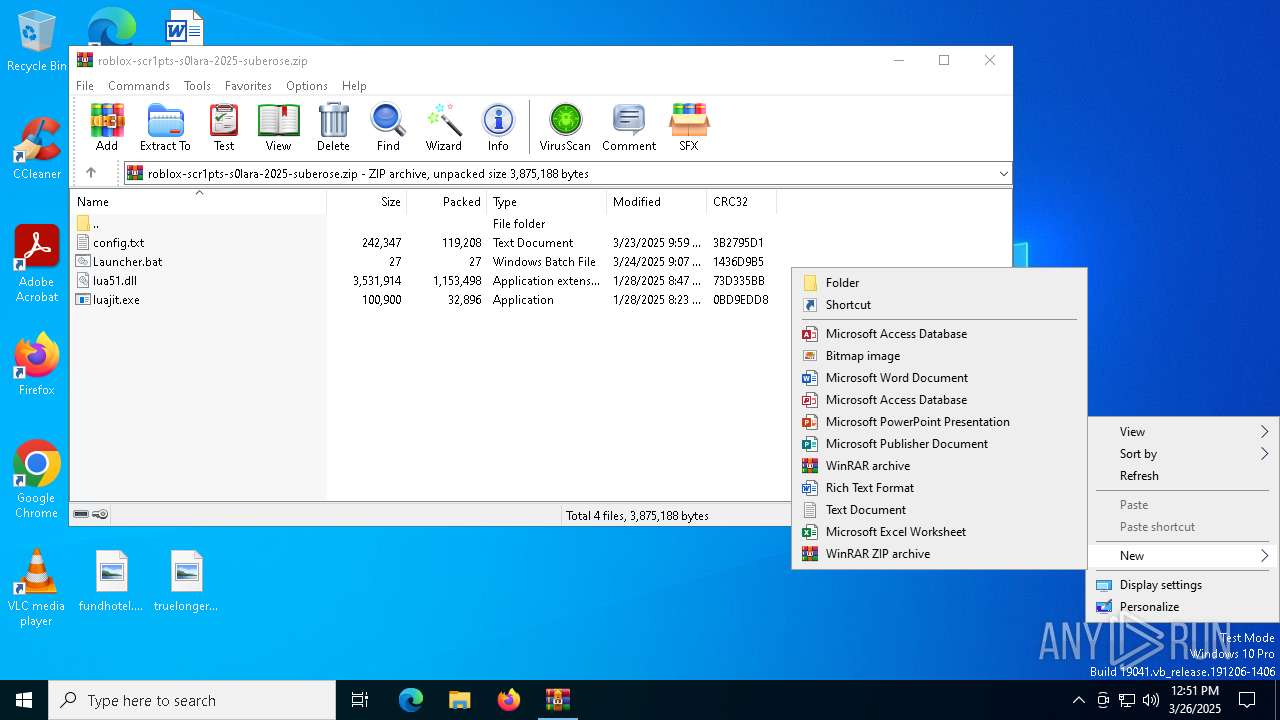The width and height of the screenshot is (1280, 720).
Task: Open the View toolbar icon in WinRAR
Action: pos(278,127)
